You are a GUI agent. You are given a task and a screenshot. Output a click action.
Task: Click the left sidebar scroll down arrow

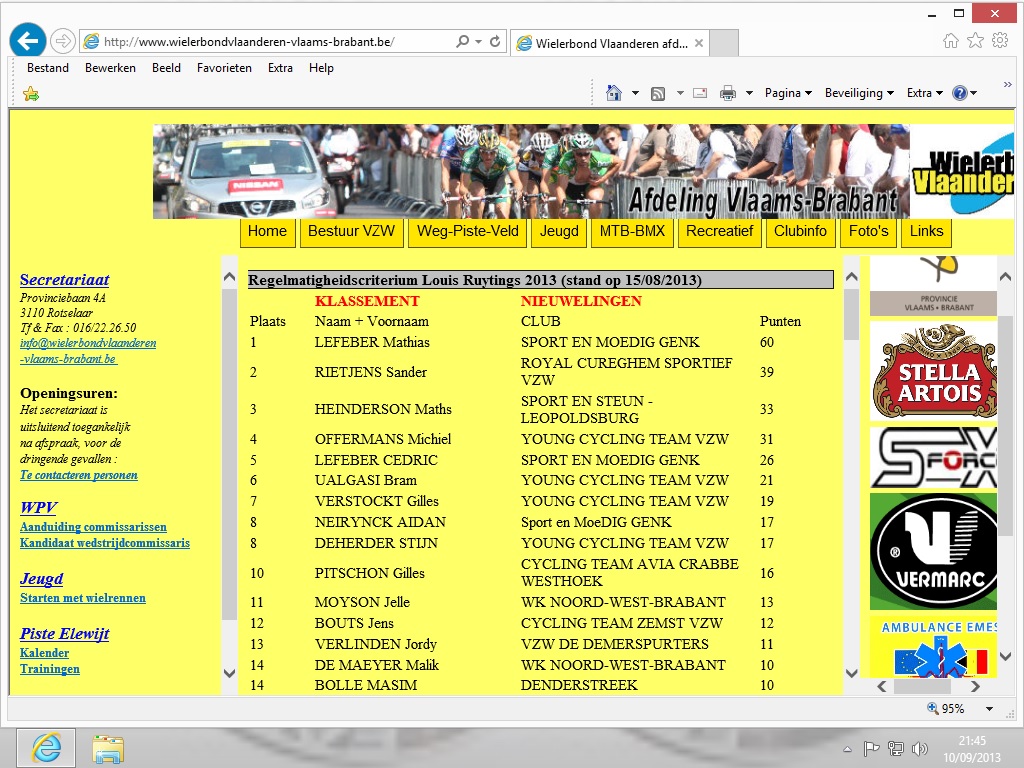click(229, 673)
